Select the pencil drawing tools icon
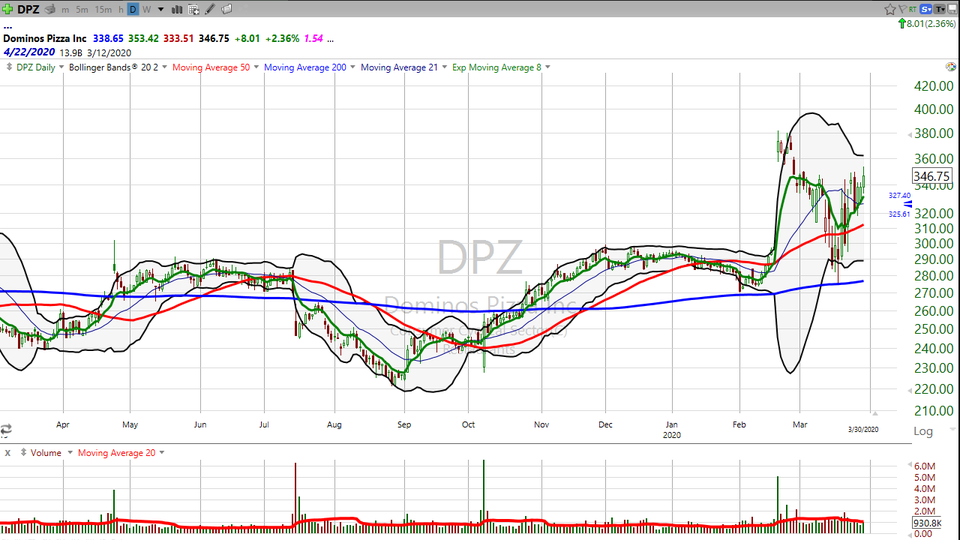The image size is (960, 540). [210, 9]
